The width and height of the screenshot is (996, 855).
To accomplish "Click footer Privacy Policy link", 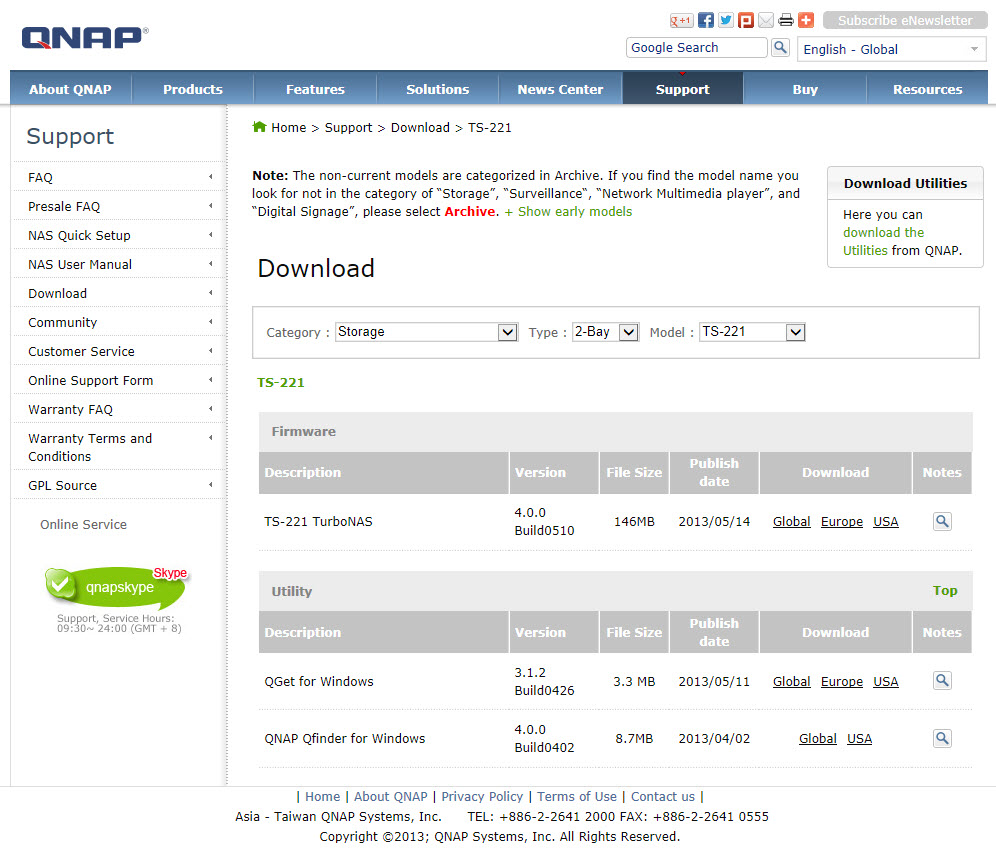I will (482, 797).
